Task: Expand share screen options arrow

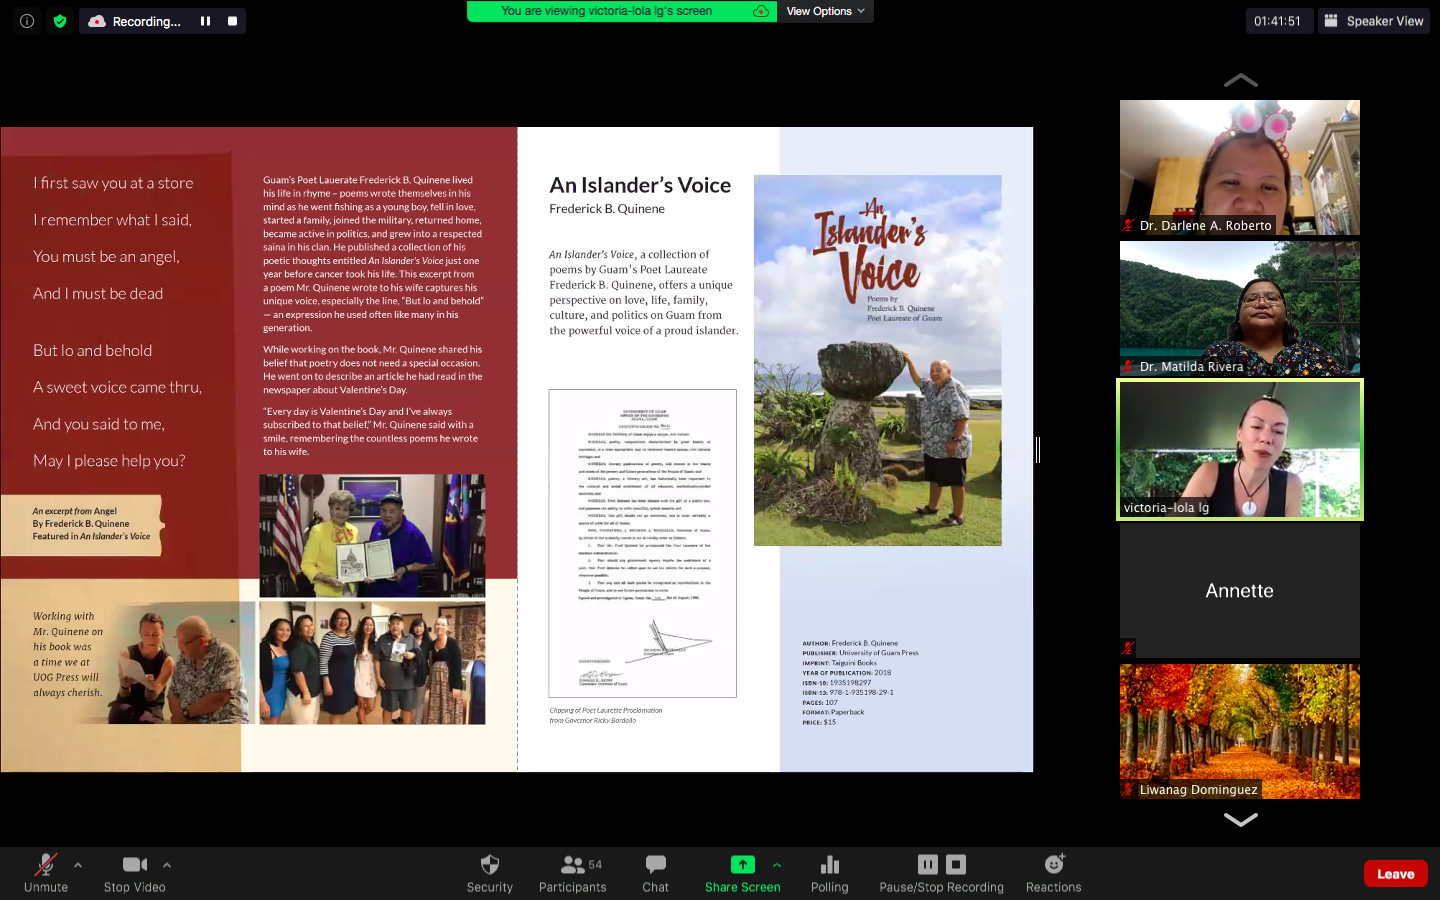Action: [777, 865]
